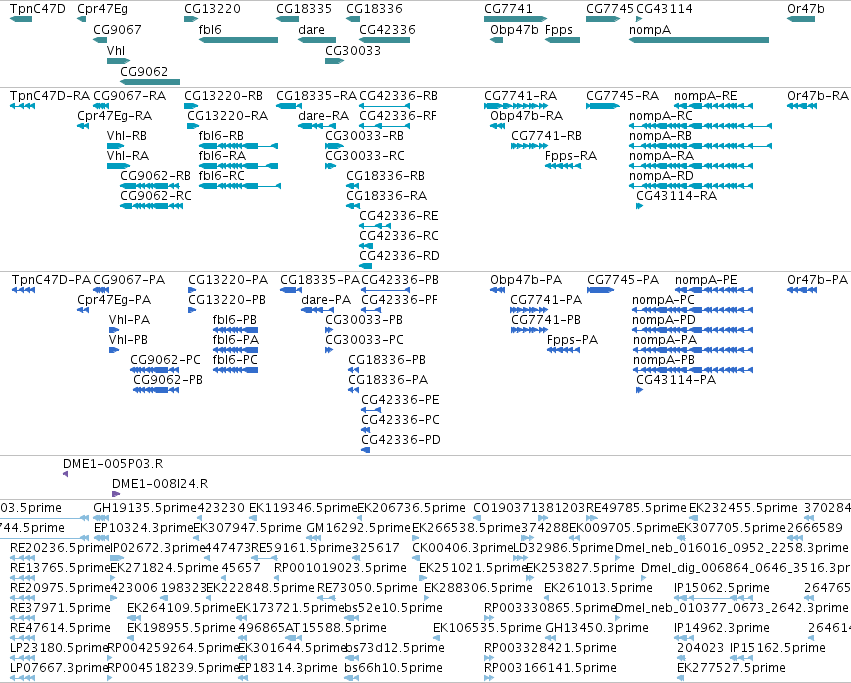
Task: Click the Fpps gene label
Action: point(559,29)
